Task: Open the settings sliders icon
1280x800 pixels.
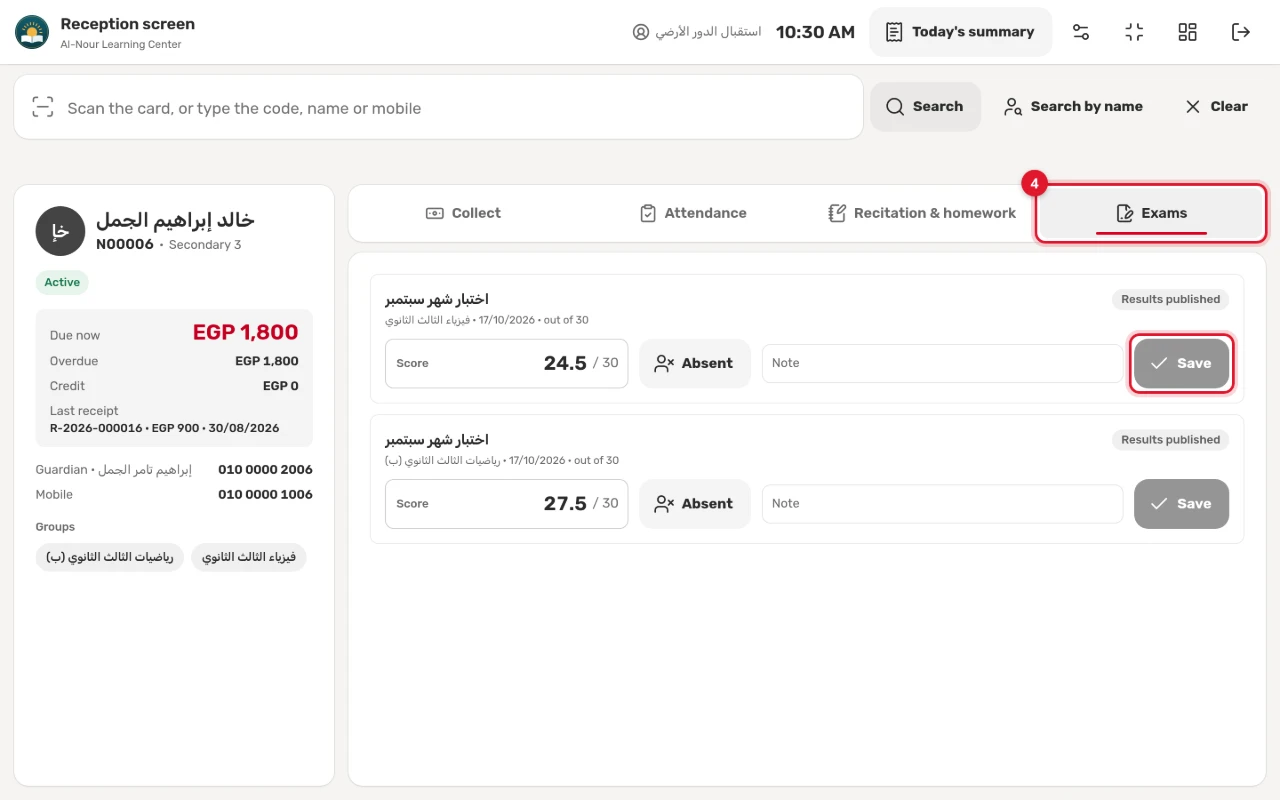Action: tap(1081, 32)
